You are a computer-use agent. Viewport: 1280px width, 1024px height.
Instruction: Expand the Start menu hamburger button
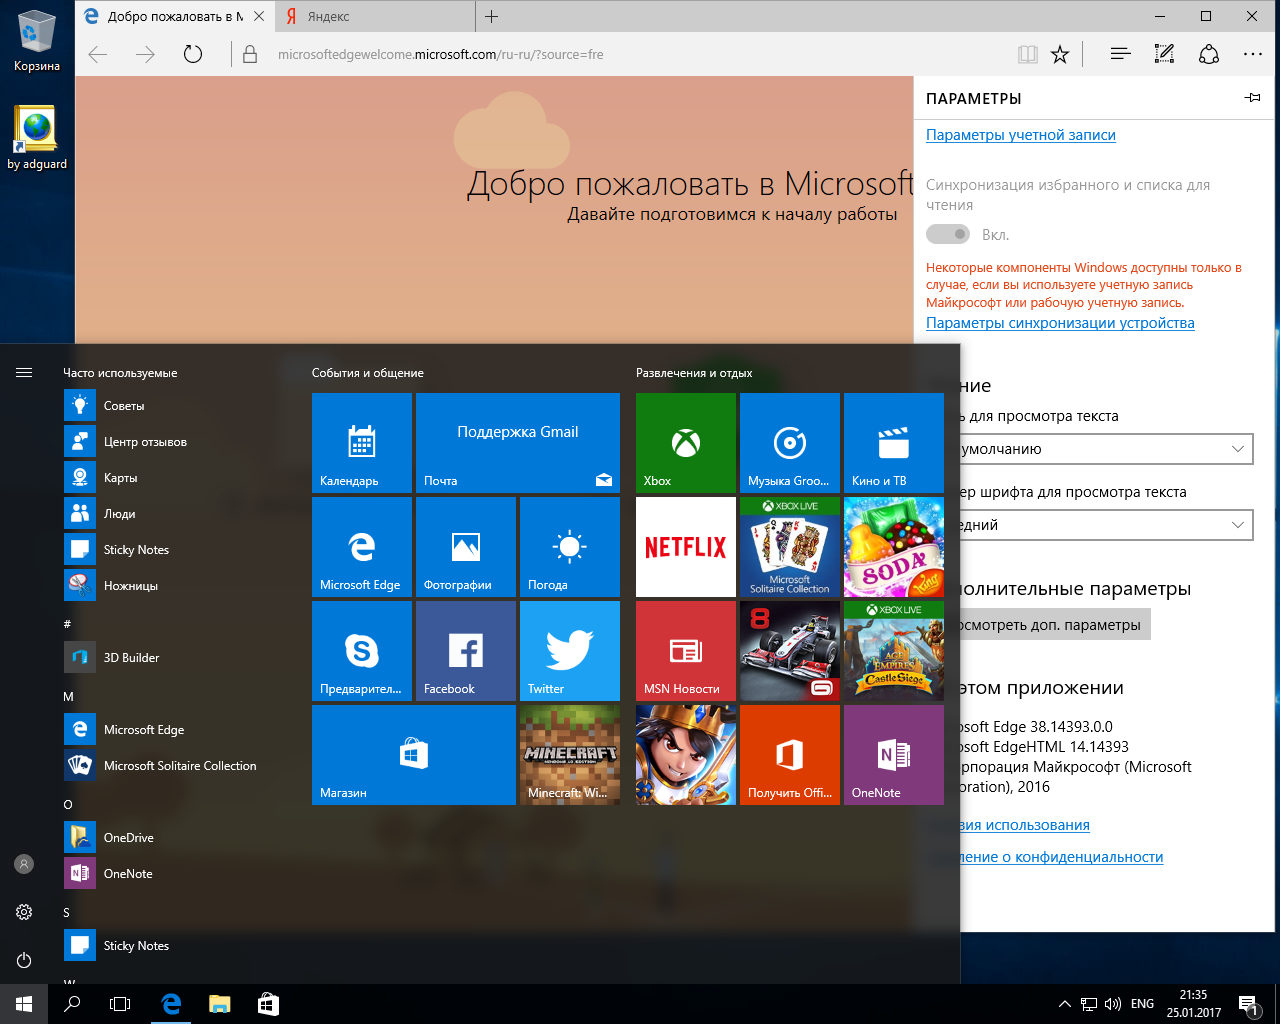click(24, 372)
